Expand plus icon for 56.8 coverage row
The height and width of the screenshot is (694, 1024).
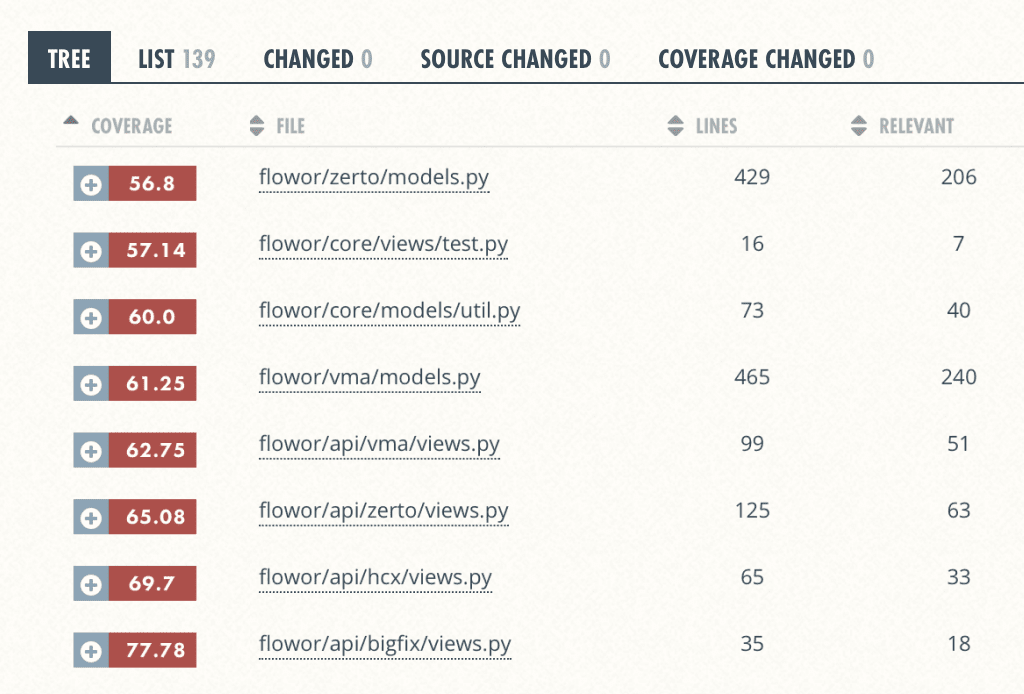(x=91, y=183)
